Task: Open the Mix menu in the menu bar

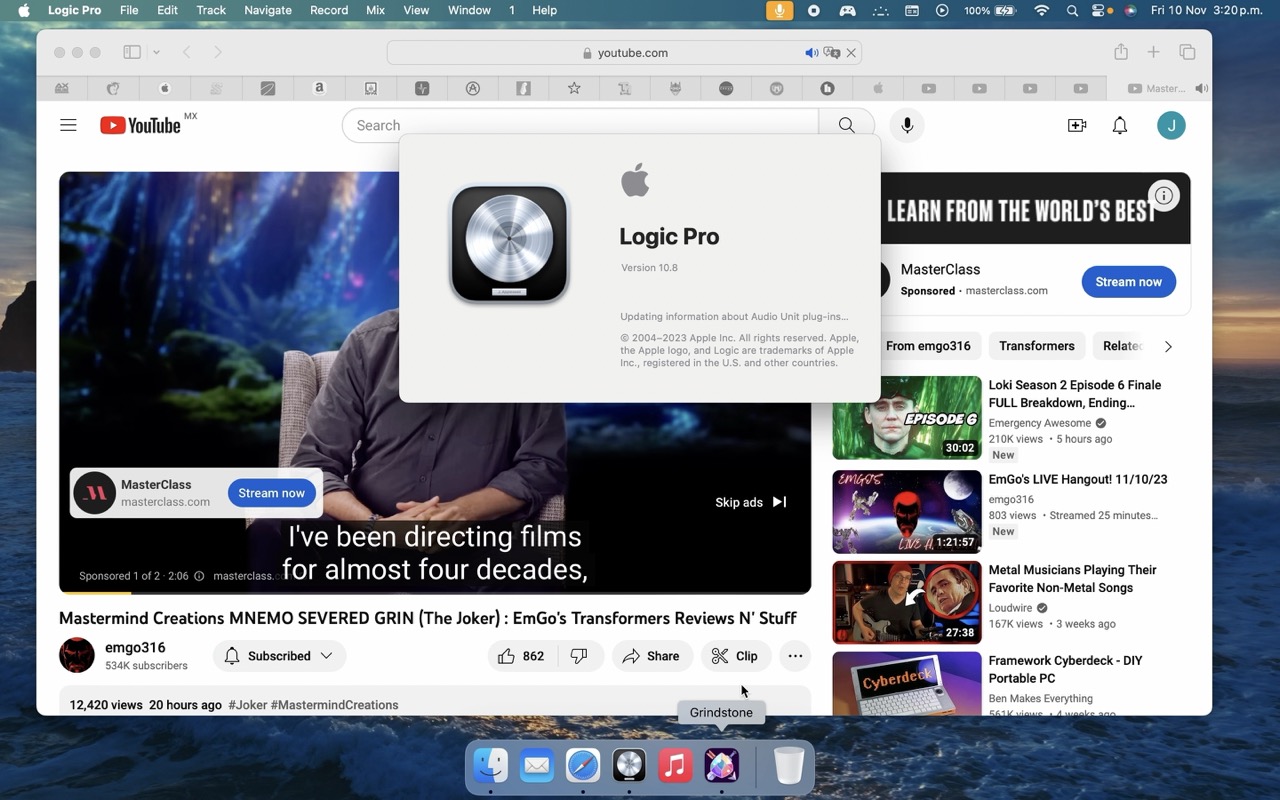Action: point(374,10)
